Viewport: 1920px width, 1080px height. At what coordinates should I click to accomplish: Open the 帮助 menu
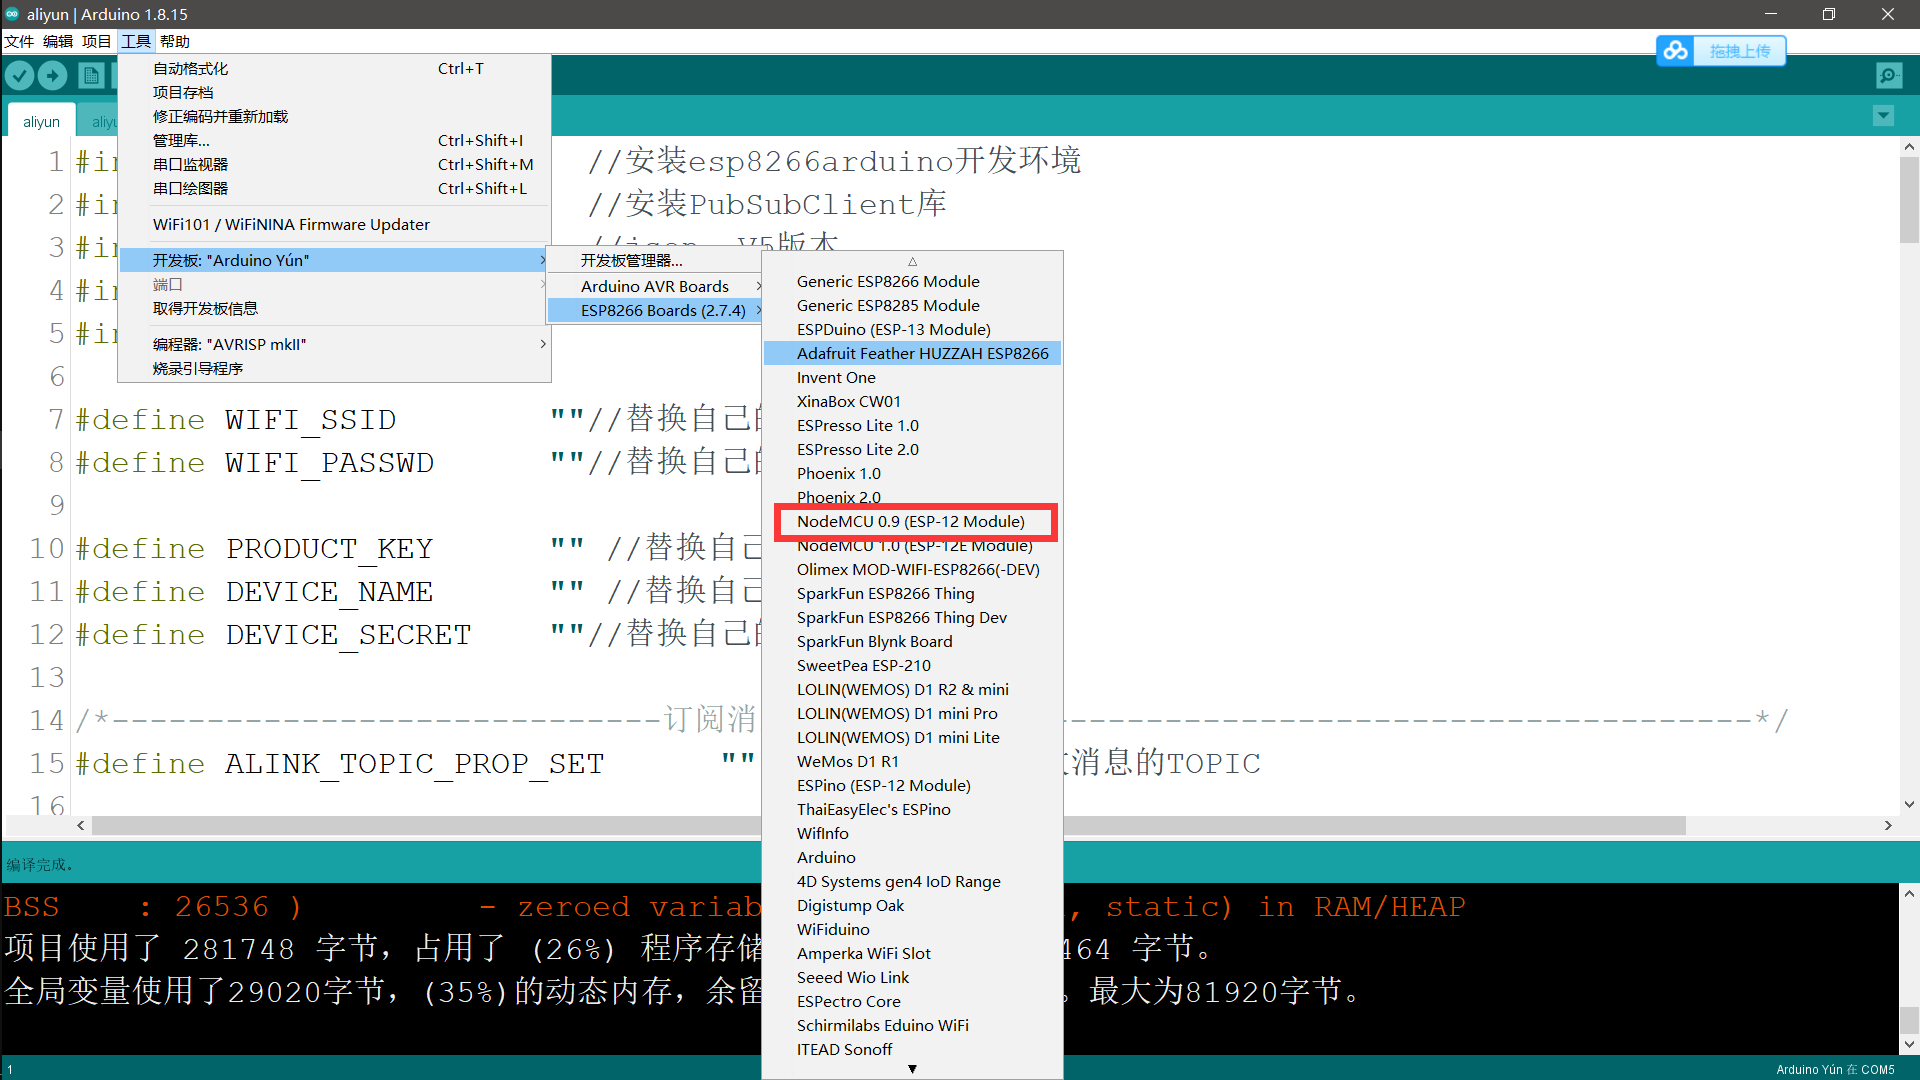[174, 41]
